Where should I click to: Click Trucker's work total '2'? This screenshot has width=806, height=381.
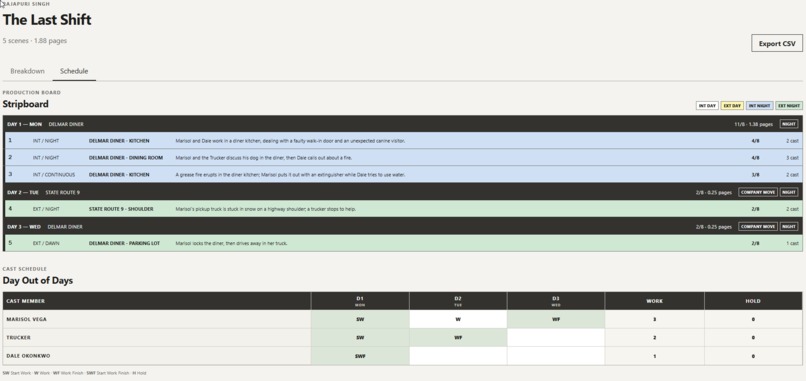654,338
